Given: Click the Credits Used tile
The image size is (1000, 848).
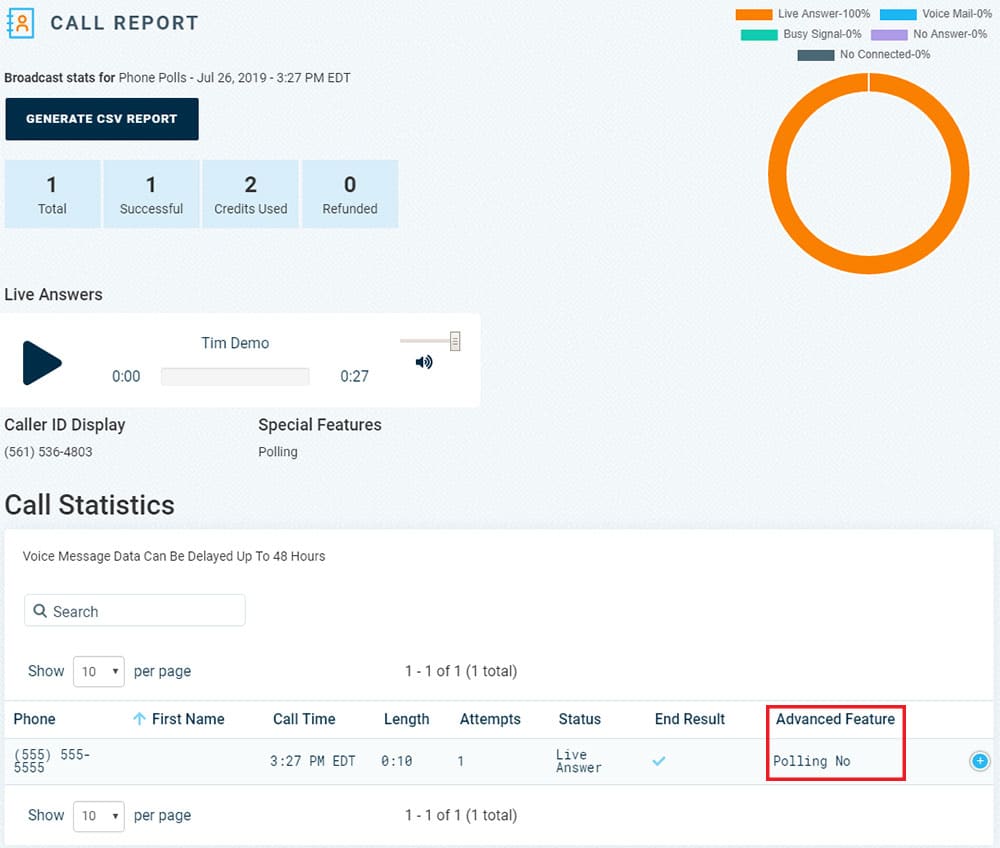Looking at the screenshot, I should click(x=251, y=194).
